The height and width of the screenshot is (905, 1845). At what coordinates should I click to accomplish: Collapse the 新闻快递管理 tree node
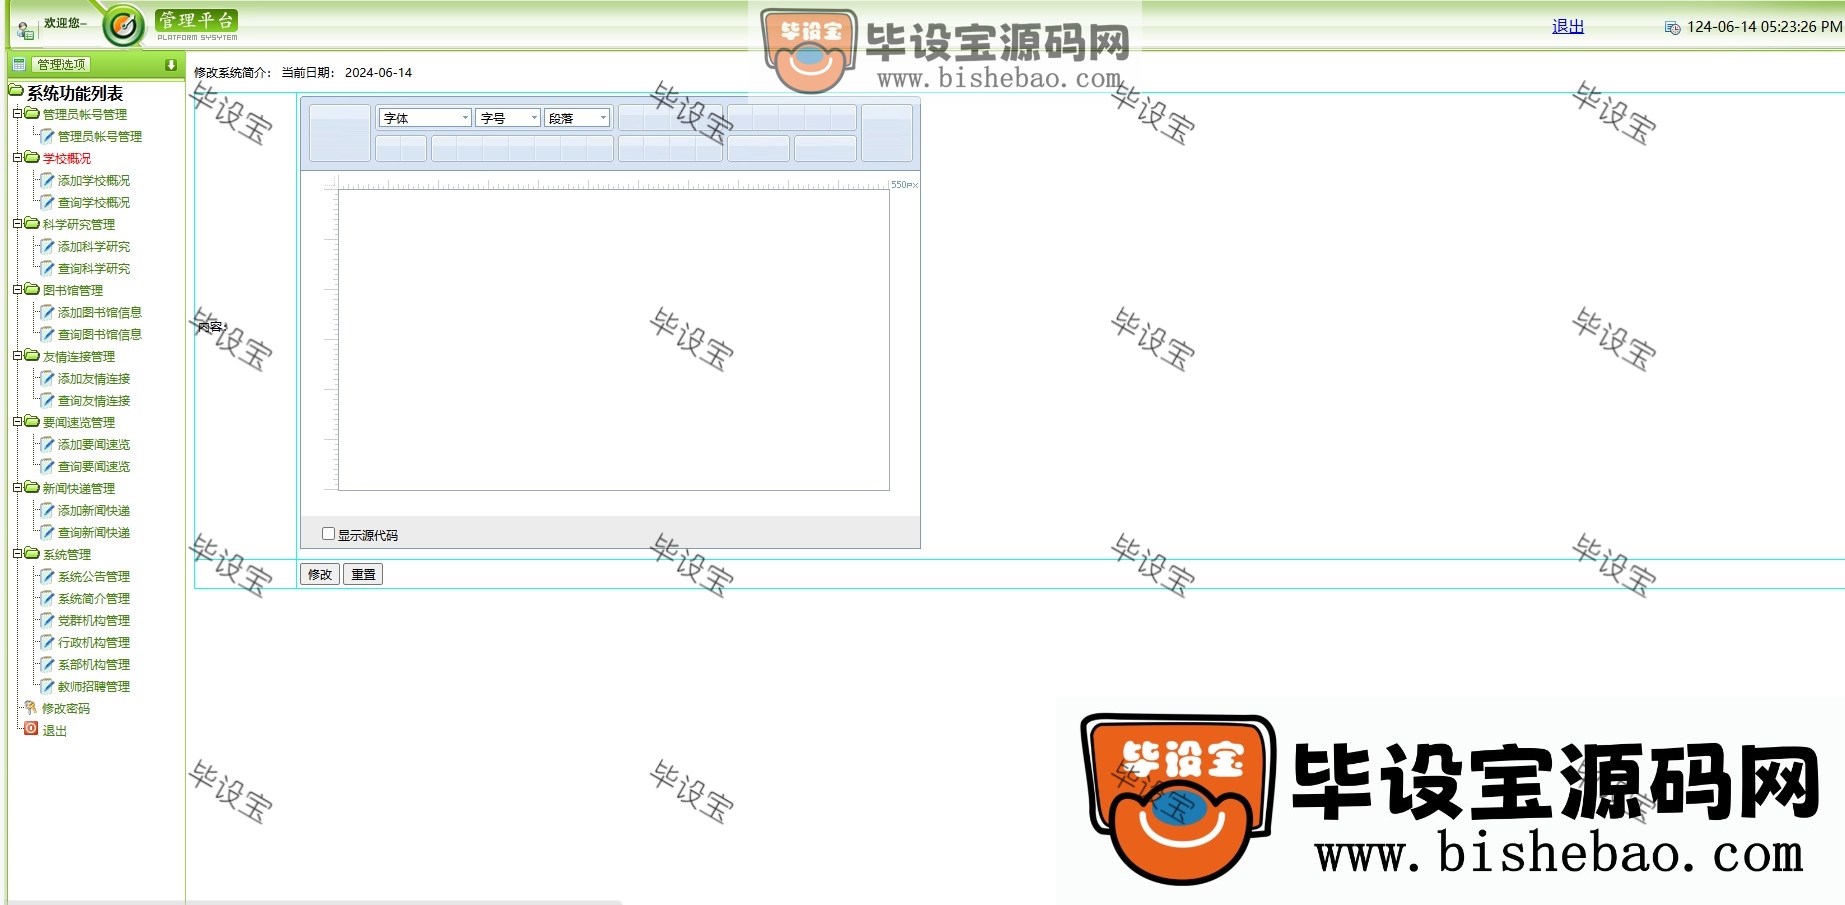(17, 487)
